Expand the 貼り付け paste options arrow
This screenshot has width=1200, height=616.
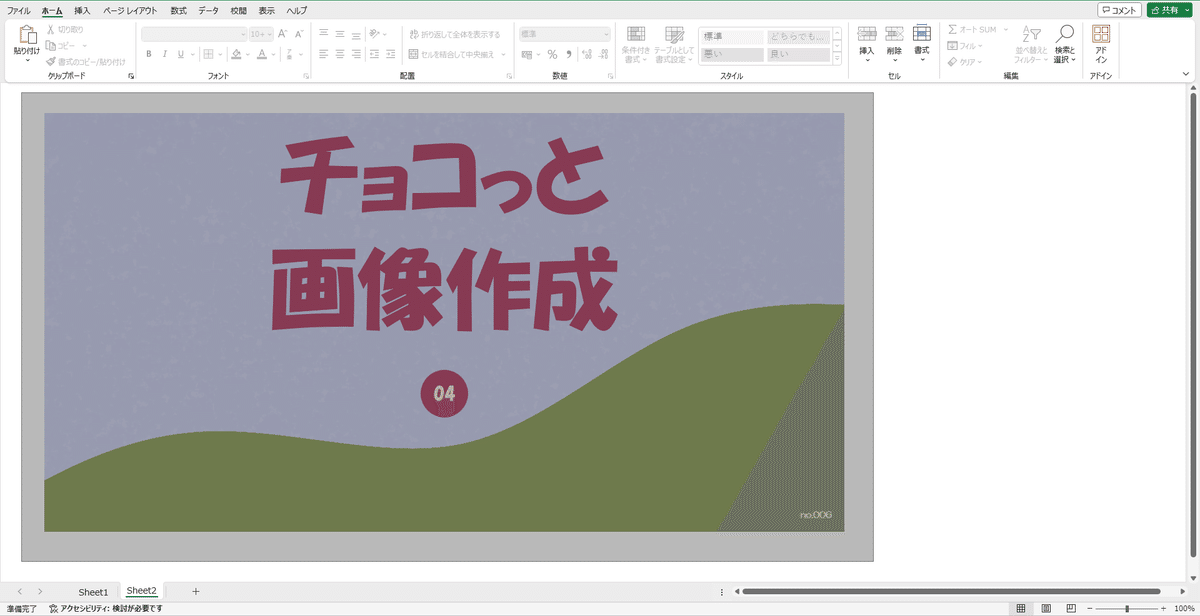pos(27,60)
